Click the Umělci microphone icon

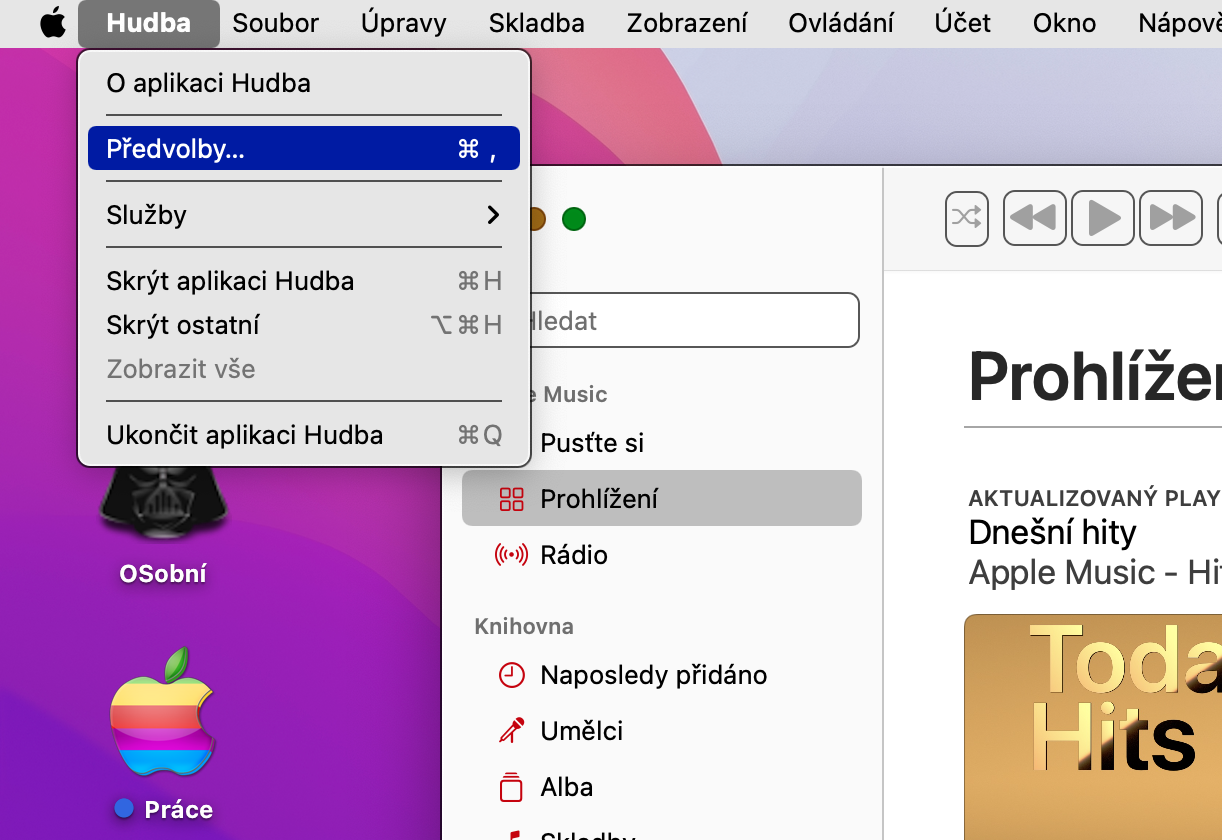point(511,731)
